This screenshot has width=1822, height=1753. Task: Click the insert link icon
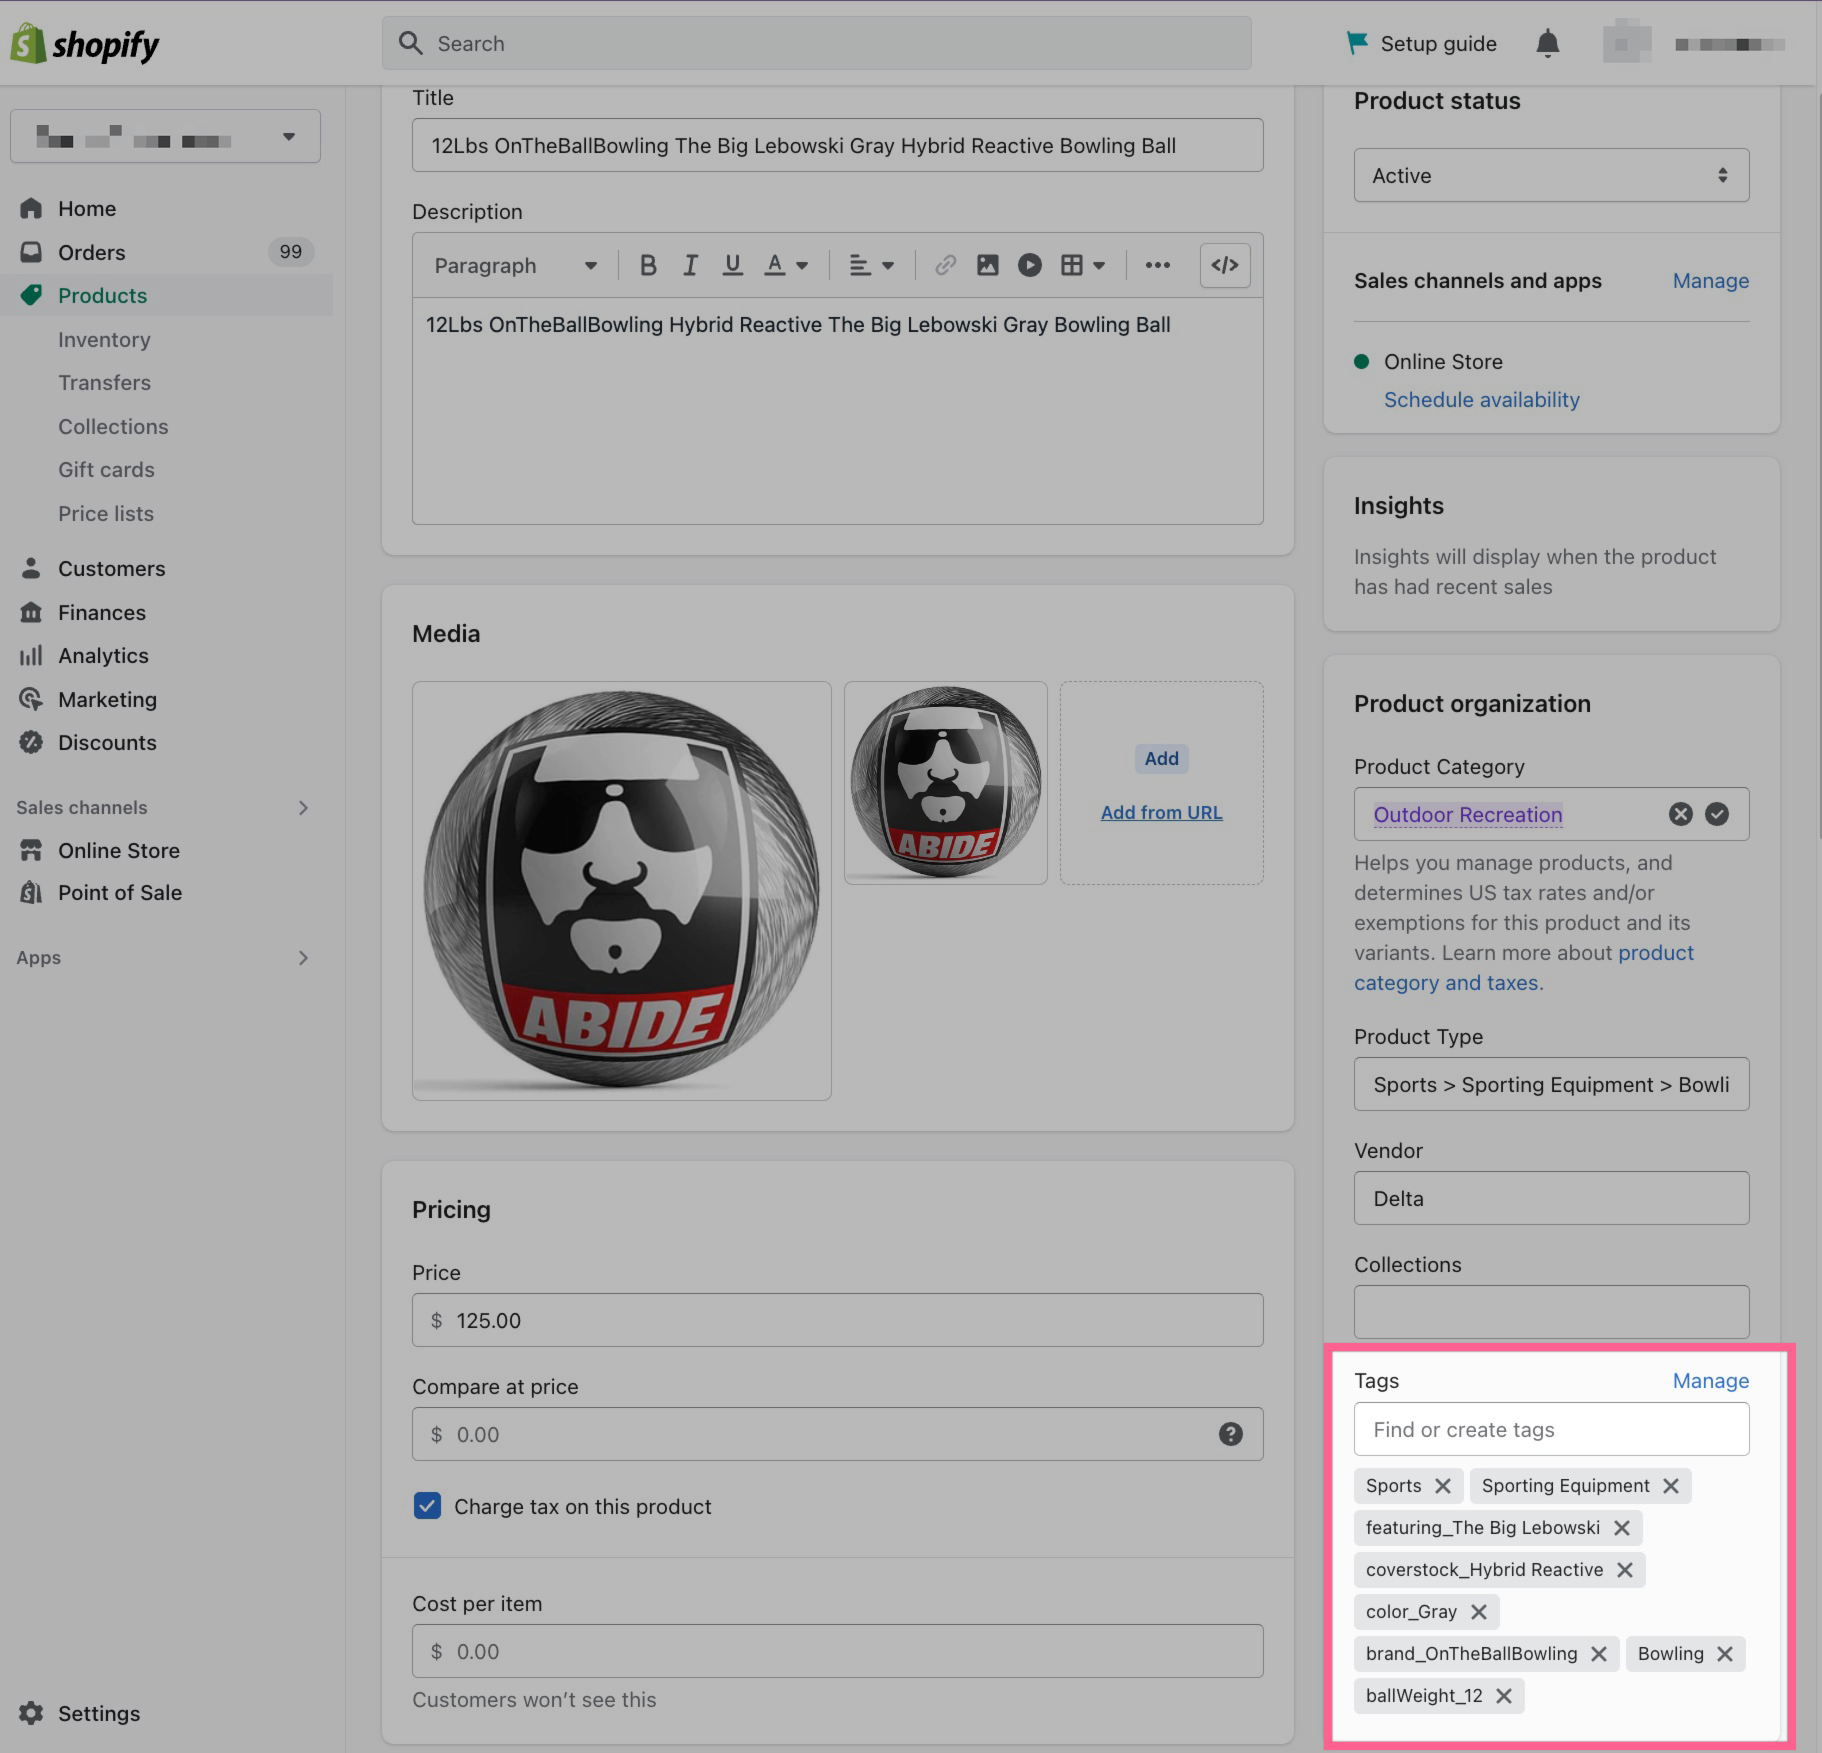point(945,266)
